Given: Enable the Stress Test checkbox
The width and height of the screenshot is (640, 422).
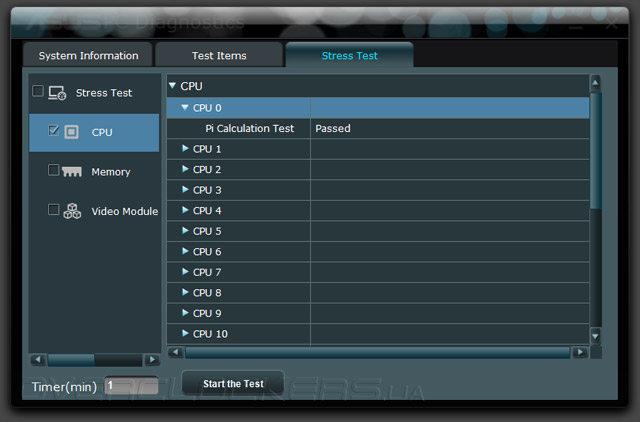Looking at the screenshot, I should [38, 92].
